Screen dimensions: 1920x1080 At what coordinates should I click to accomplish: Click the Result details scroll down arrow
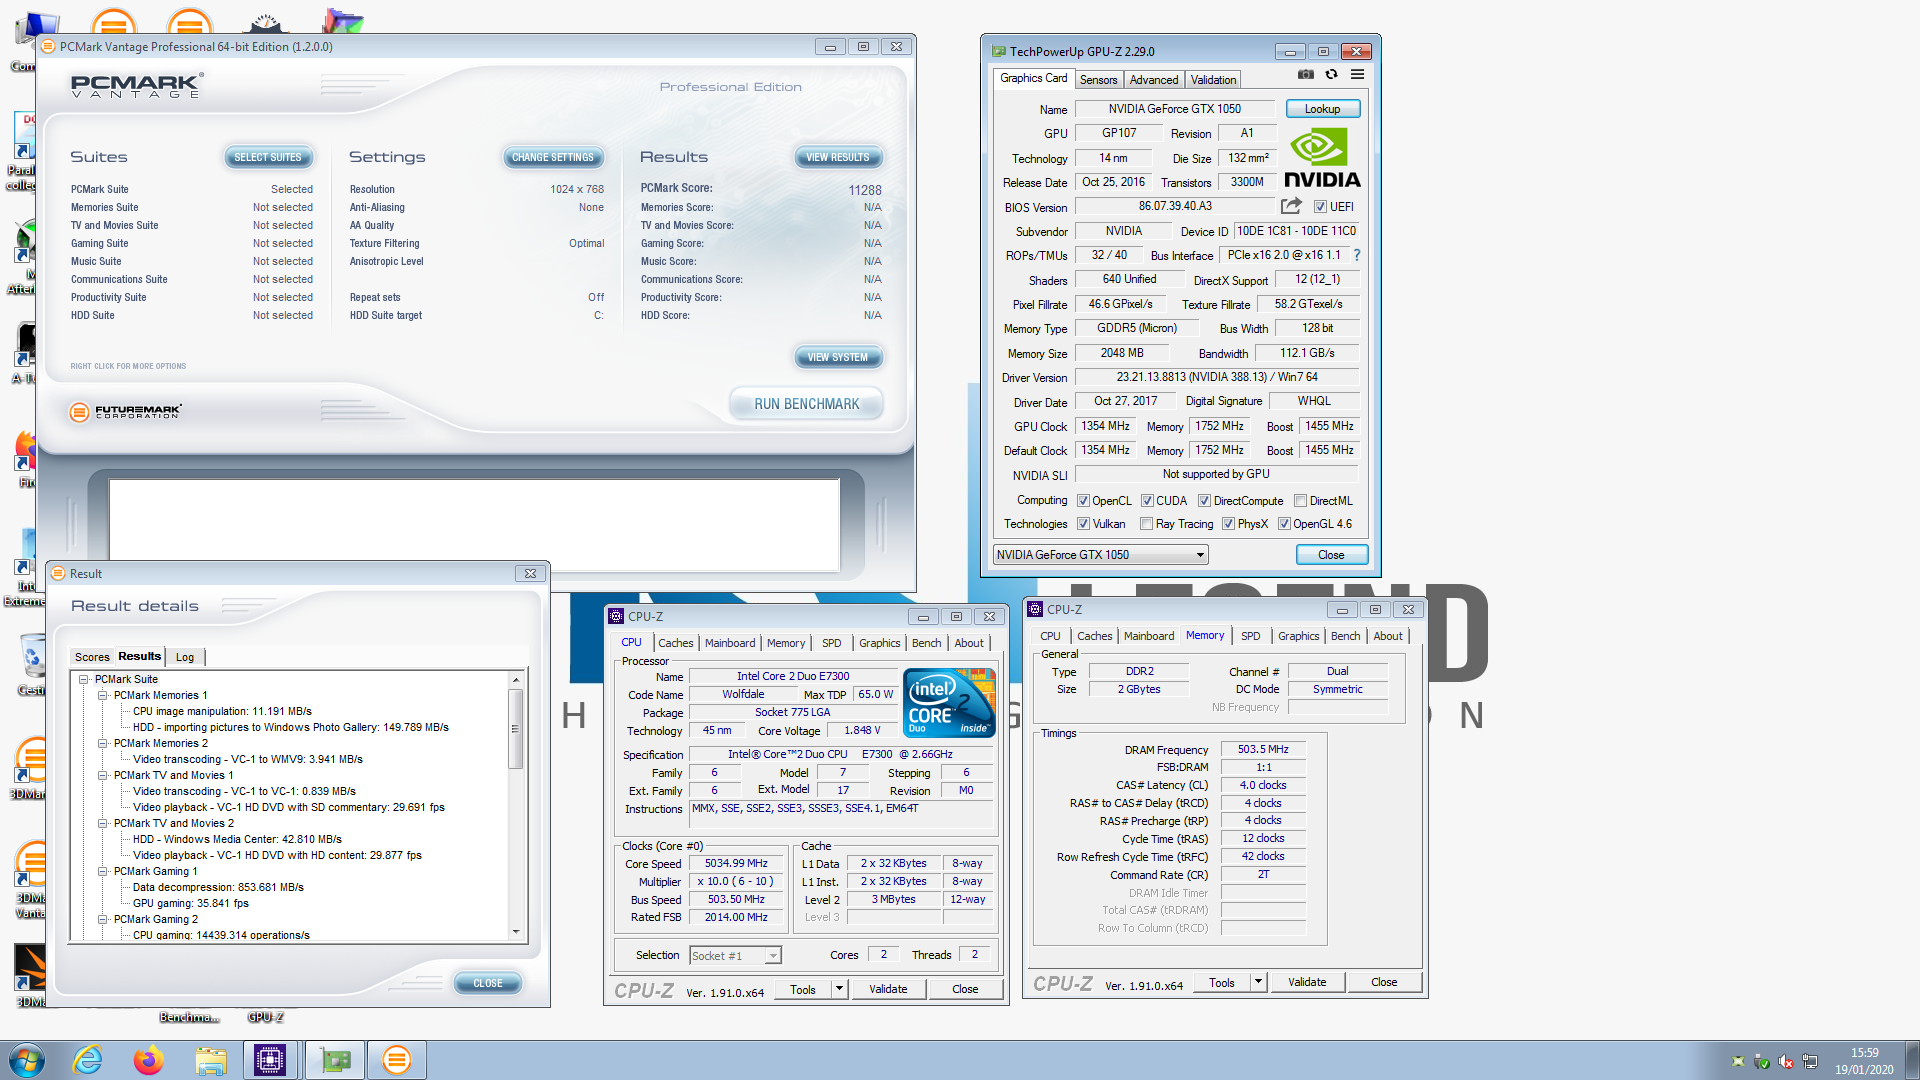pyautogui.click(x=516, y=932)
